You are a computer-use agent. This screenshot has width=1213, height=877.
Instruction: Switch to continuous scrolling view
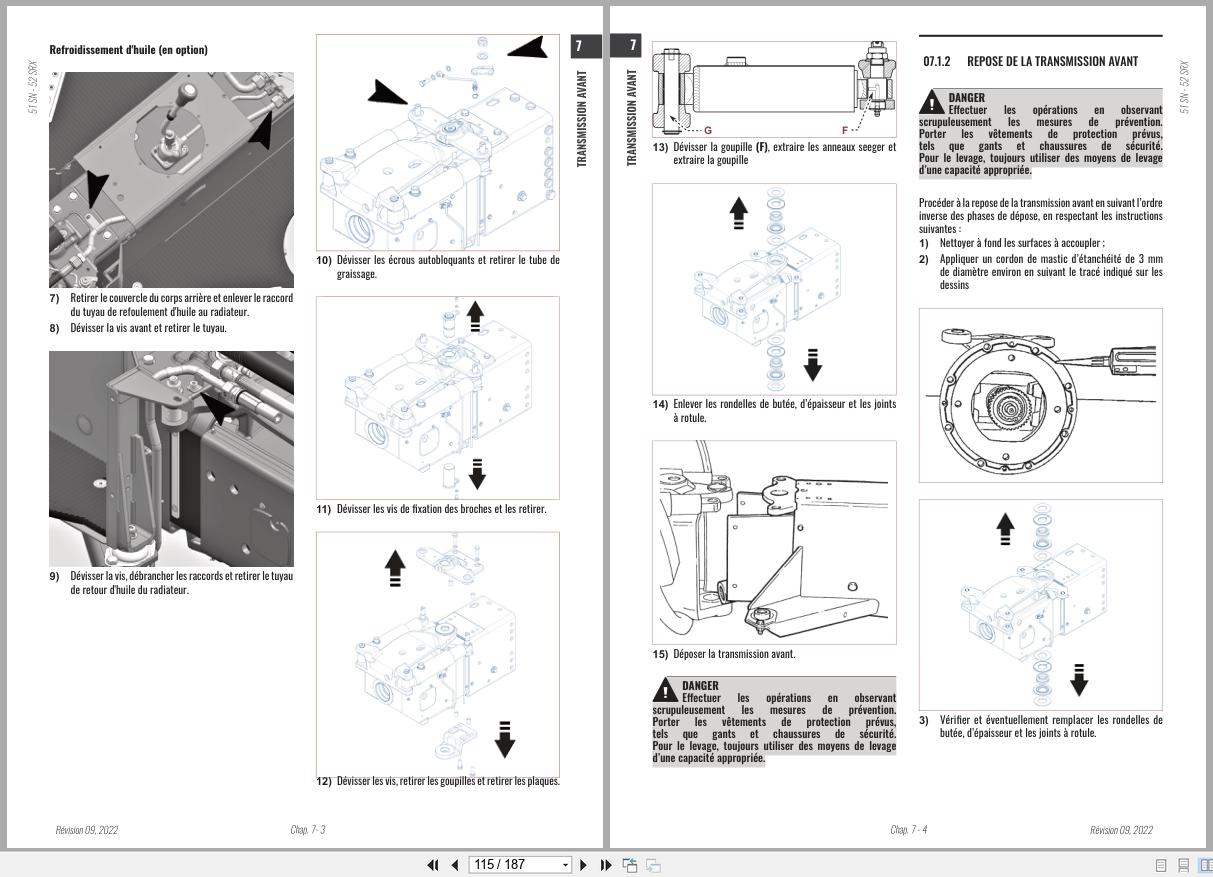click(x=1183, y=866)
